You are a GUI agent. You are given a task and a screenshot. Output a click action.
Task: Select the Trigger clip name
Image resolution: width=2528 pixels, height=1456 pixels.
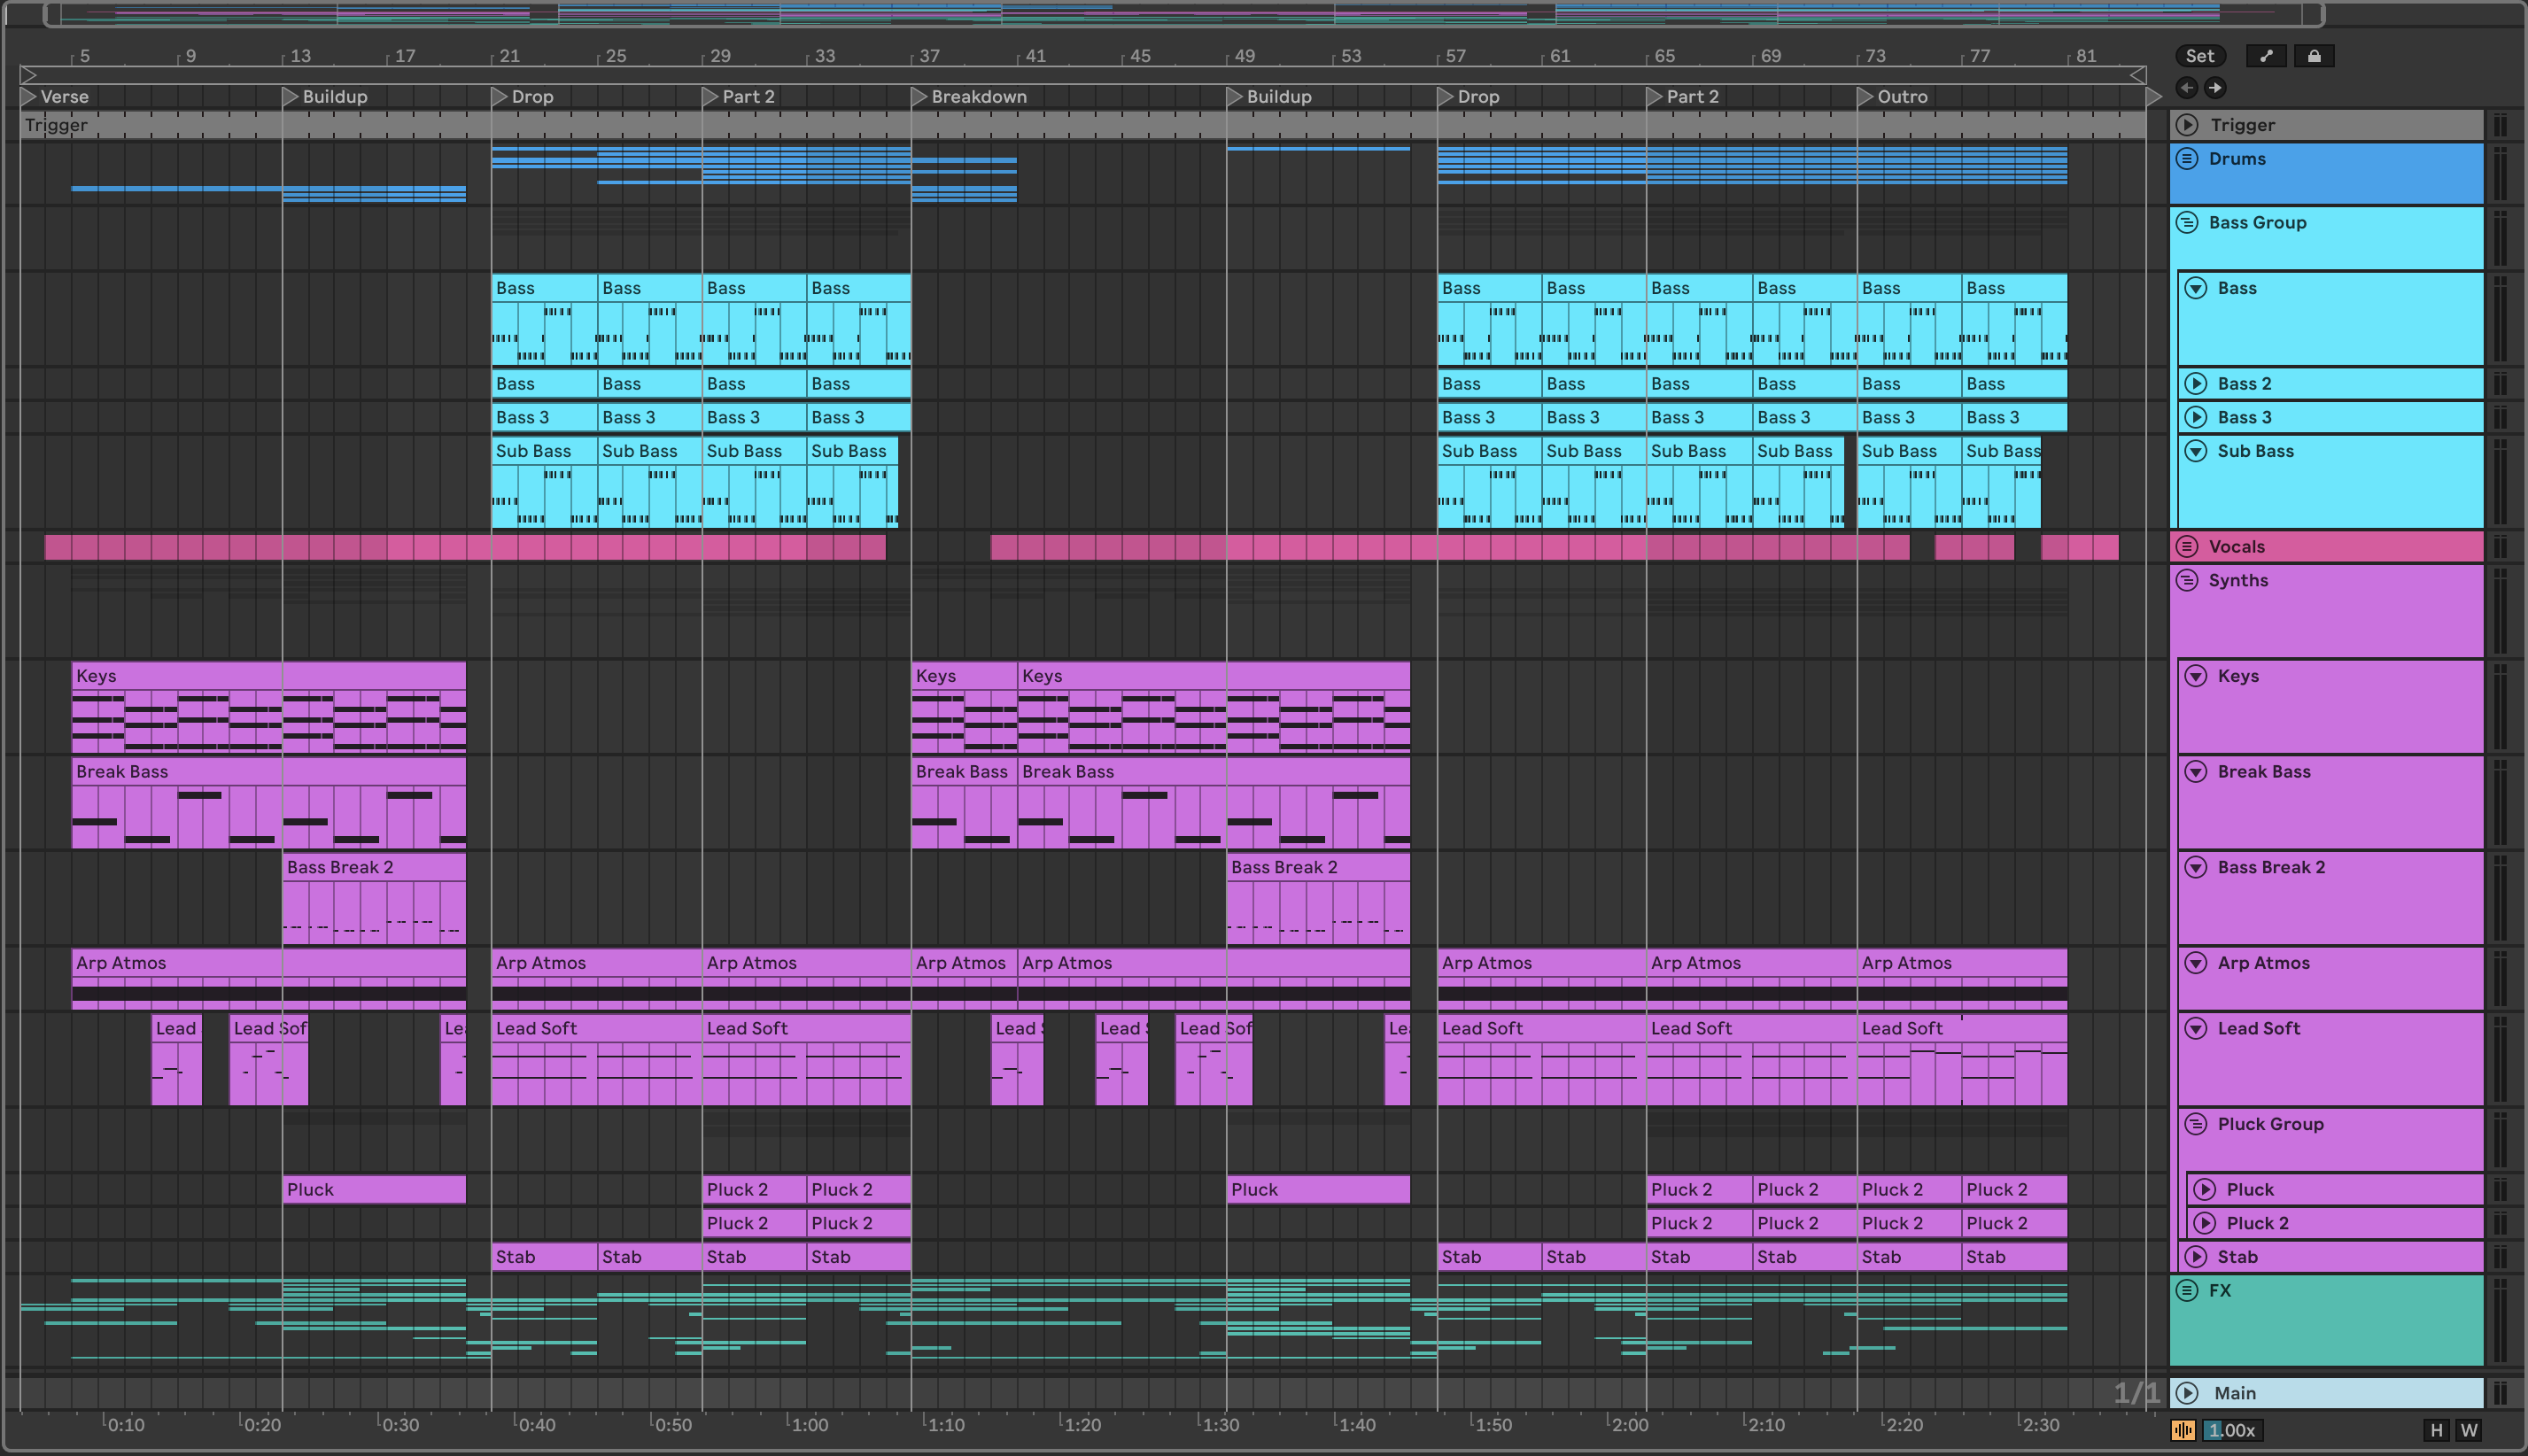tap(56, 125)
